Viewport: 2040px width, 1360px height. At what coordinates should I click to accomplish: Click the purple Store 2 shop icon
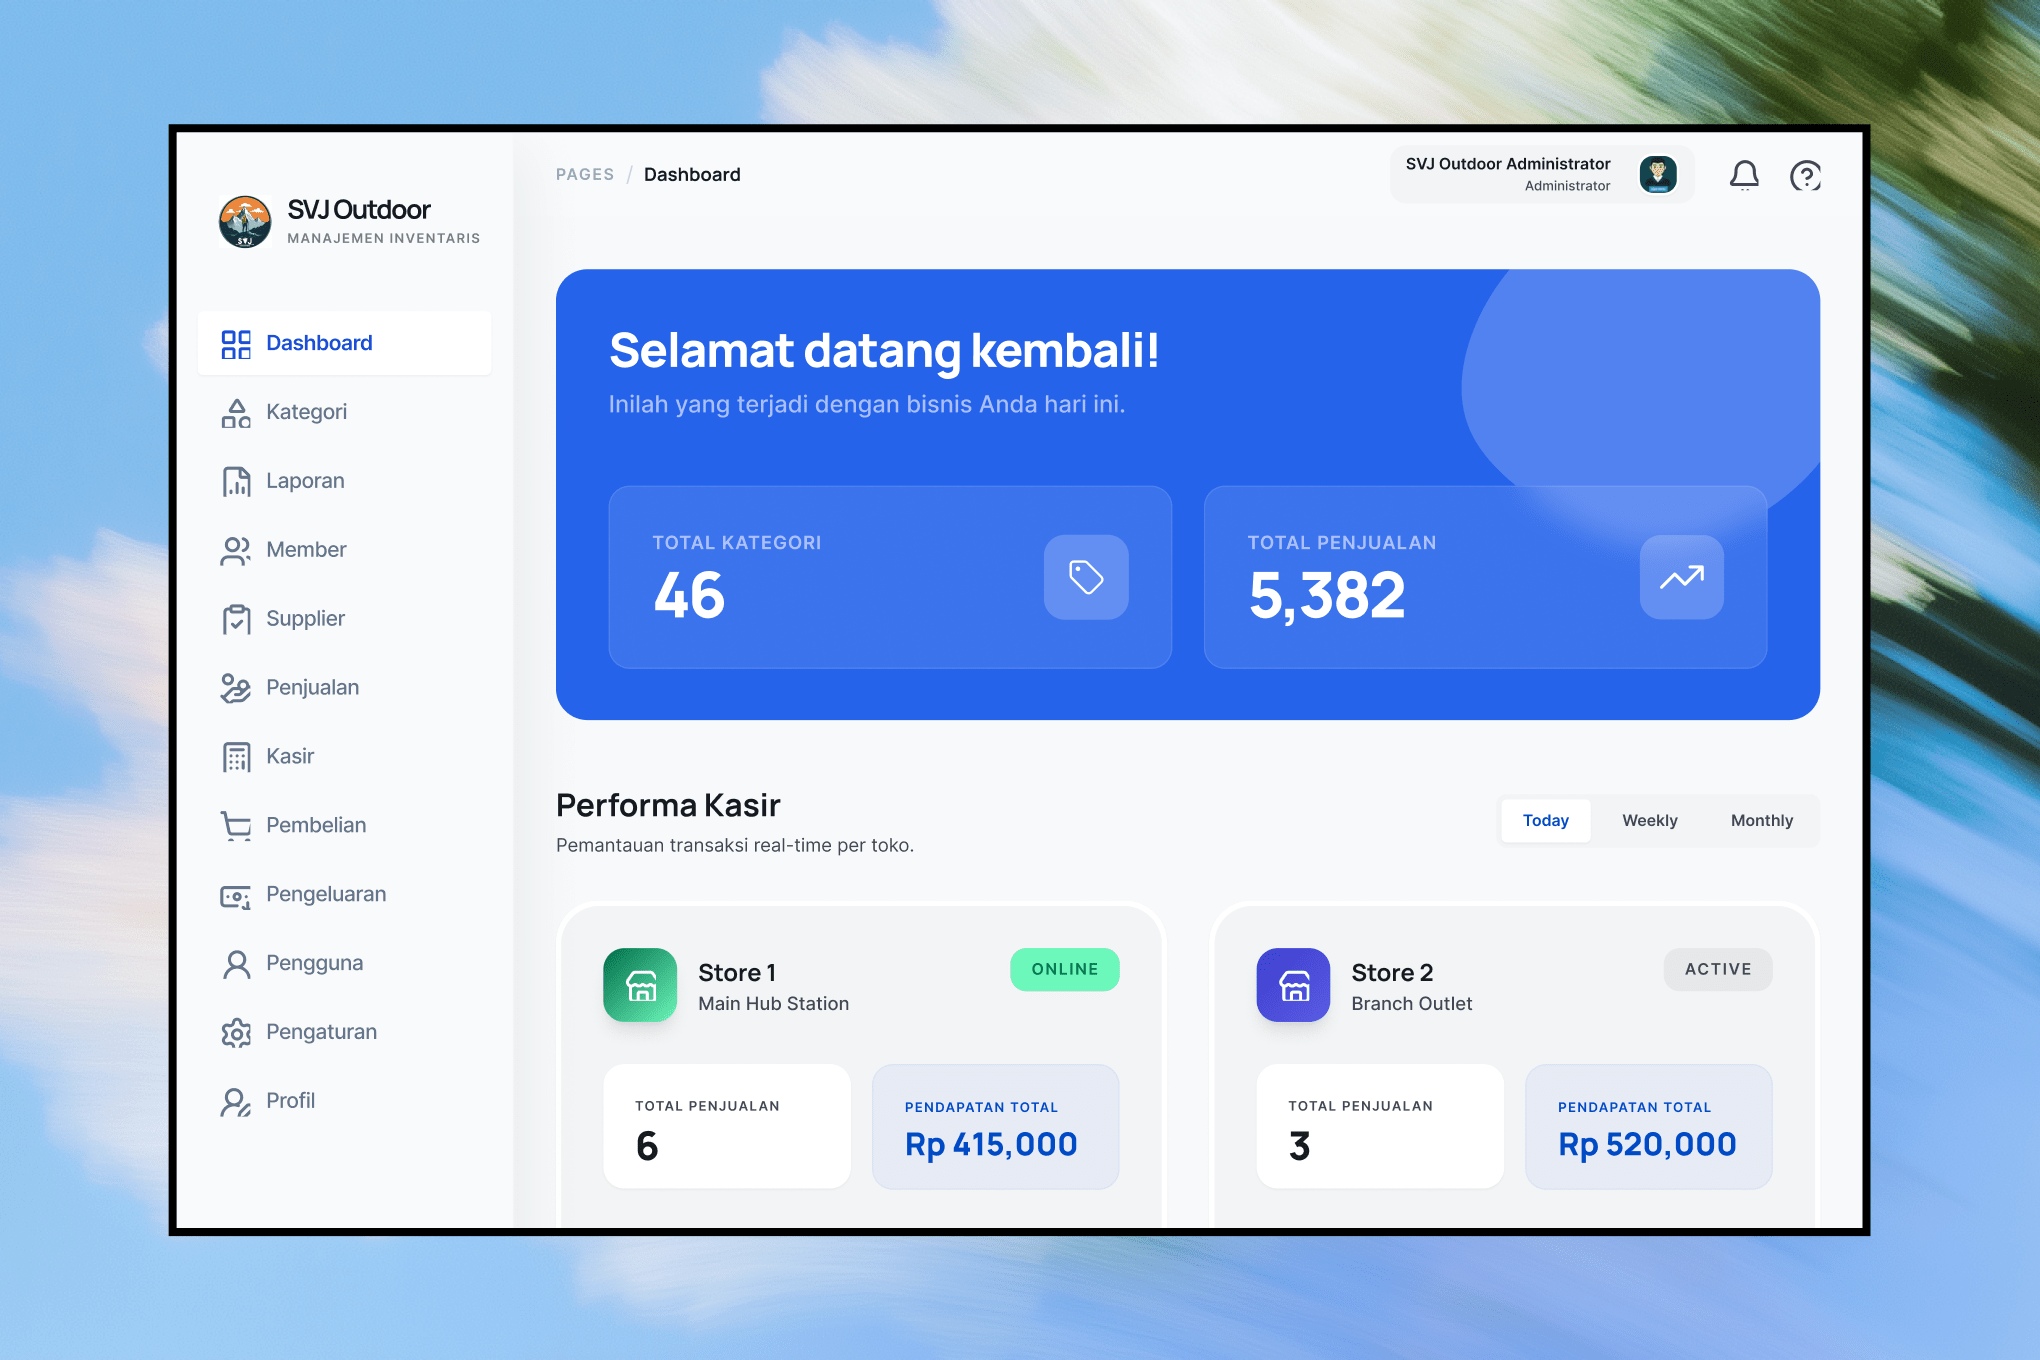tap(1293, 985)
